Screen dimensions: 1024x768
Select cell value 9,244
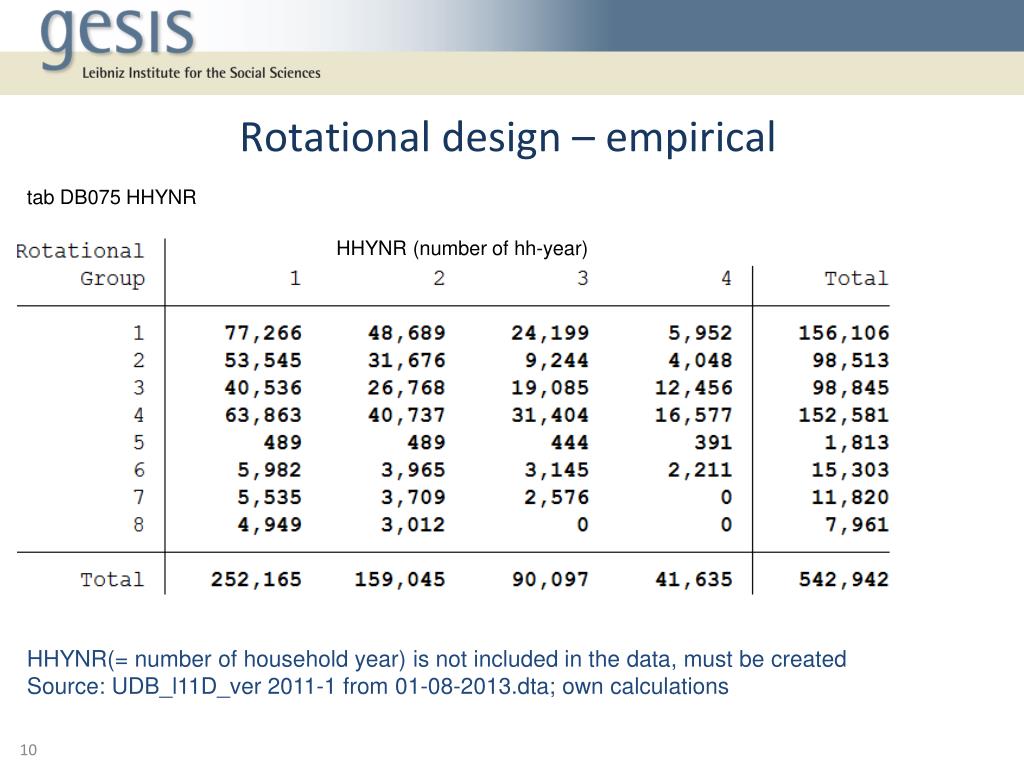[556, 360]
